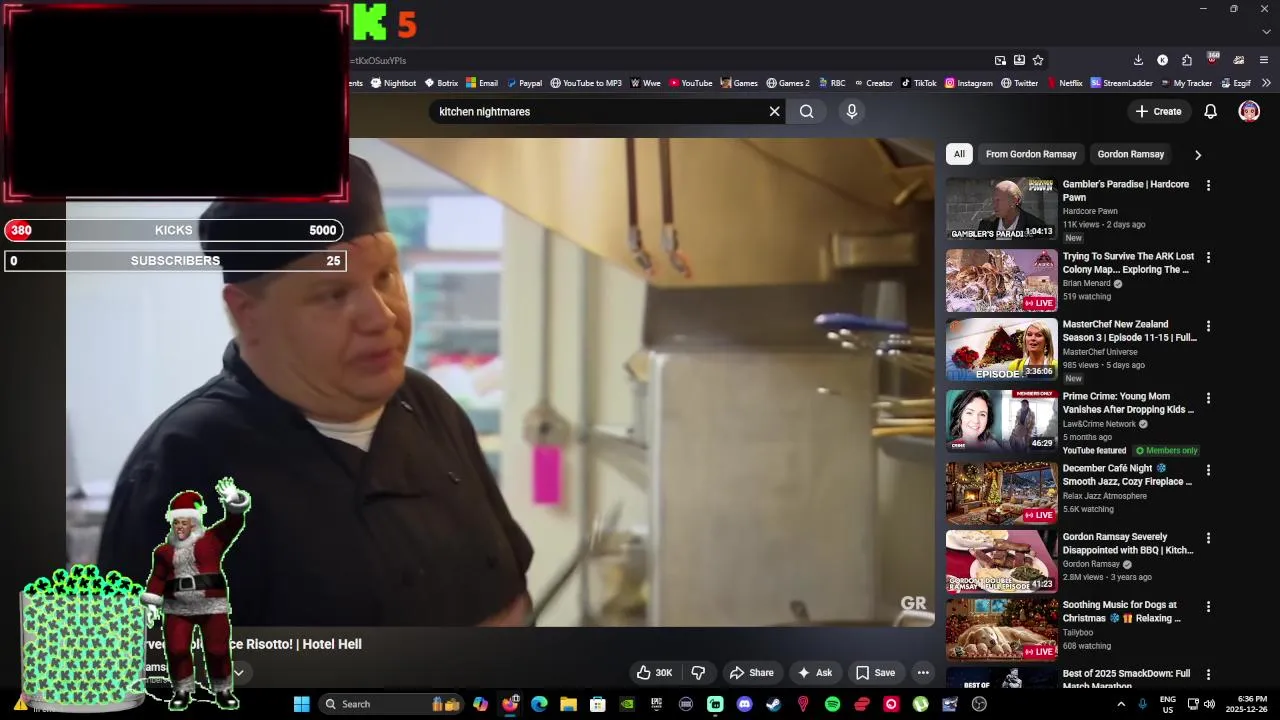This screenshot has height=720, width=1280.
Task: Select the 'All' filter chip
Action: coord(959,154)
